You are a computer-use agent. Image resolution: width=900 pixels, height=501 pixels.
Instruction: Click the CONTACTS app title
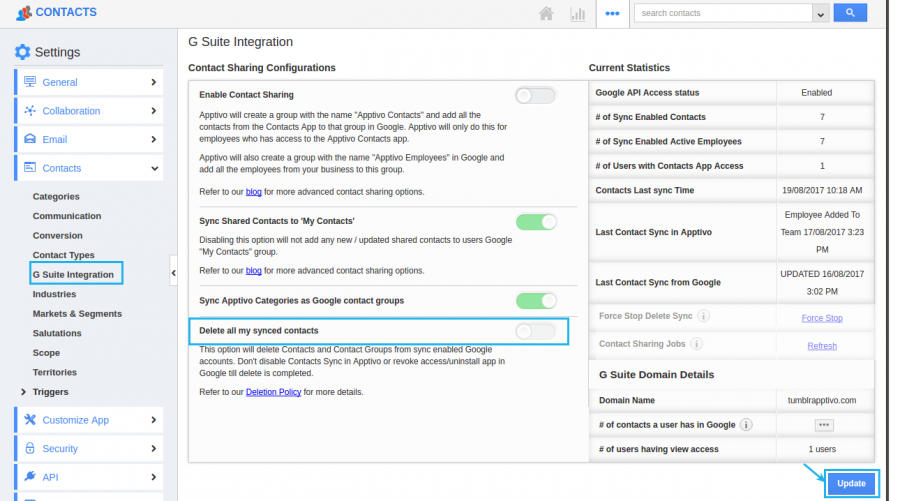pos(66,12)
